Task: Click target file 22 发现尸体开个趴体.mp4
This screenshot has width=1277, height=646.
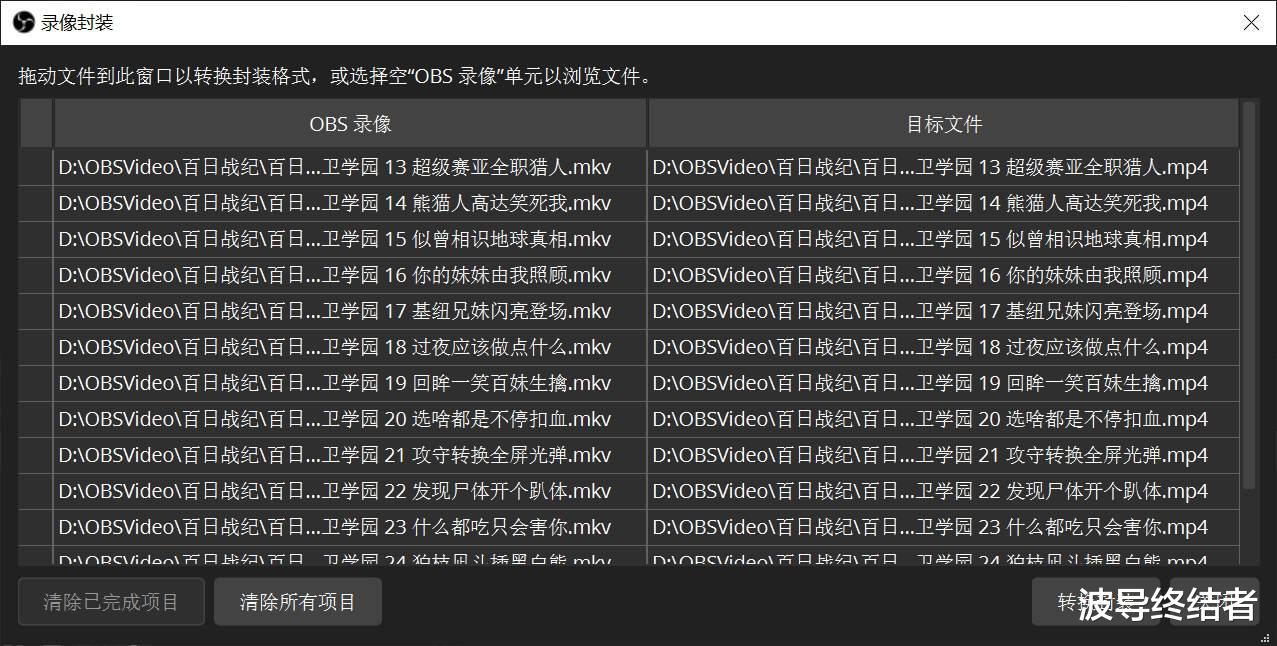Action: coord(944,491)
